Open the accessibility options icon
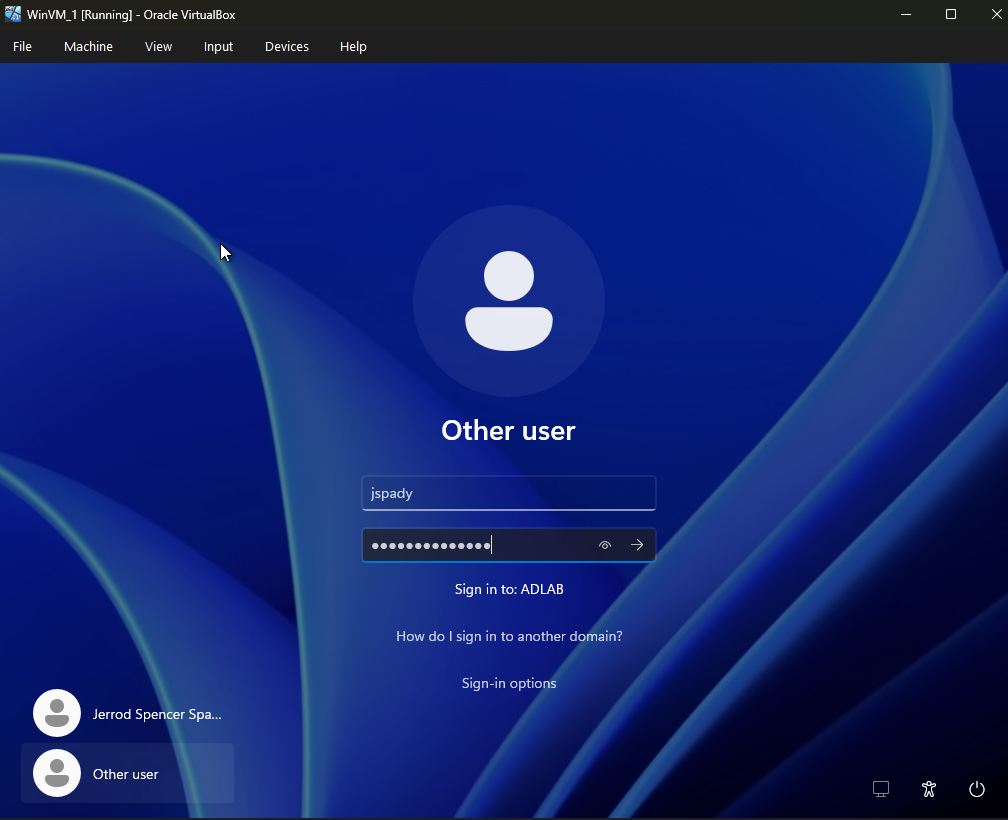This screenshot has height=820, width=1008. [928, 789]
